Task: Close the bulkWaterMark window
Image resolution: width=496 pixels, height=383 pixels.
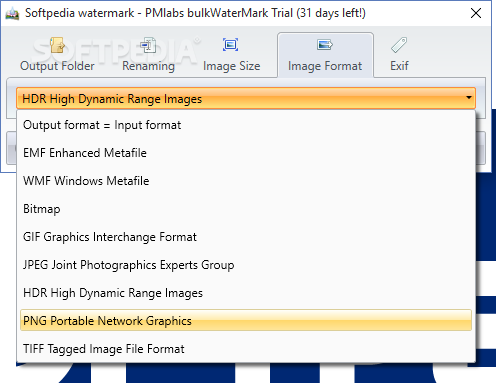Action: 476,13
